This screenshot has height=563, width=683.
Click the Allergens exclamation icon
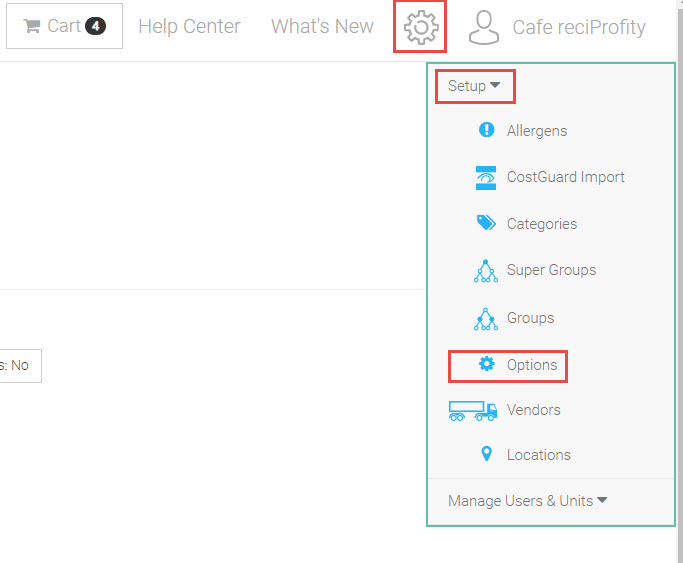pos(487,130)
